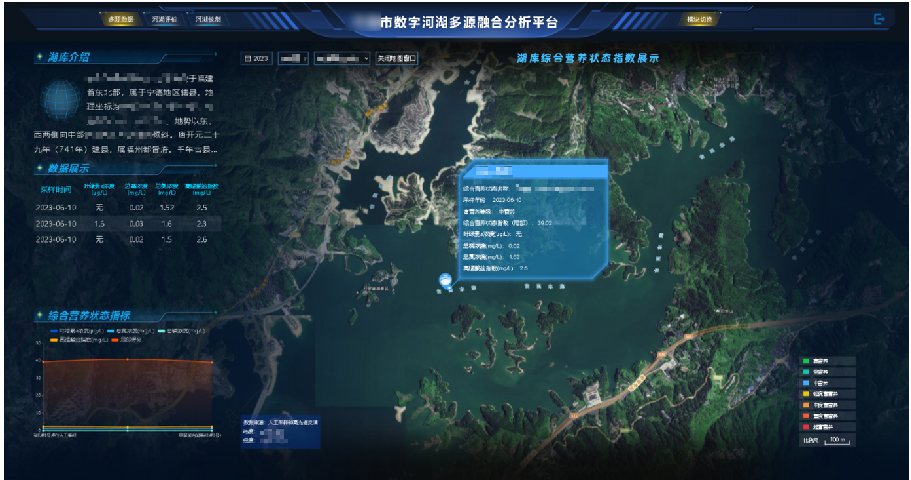
Task: Switch to the 河湖检测 tab
Action: click(208, 20)
